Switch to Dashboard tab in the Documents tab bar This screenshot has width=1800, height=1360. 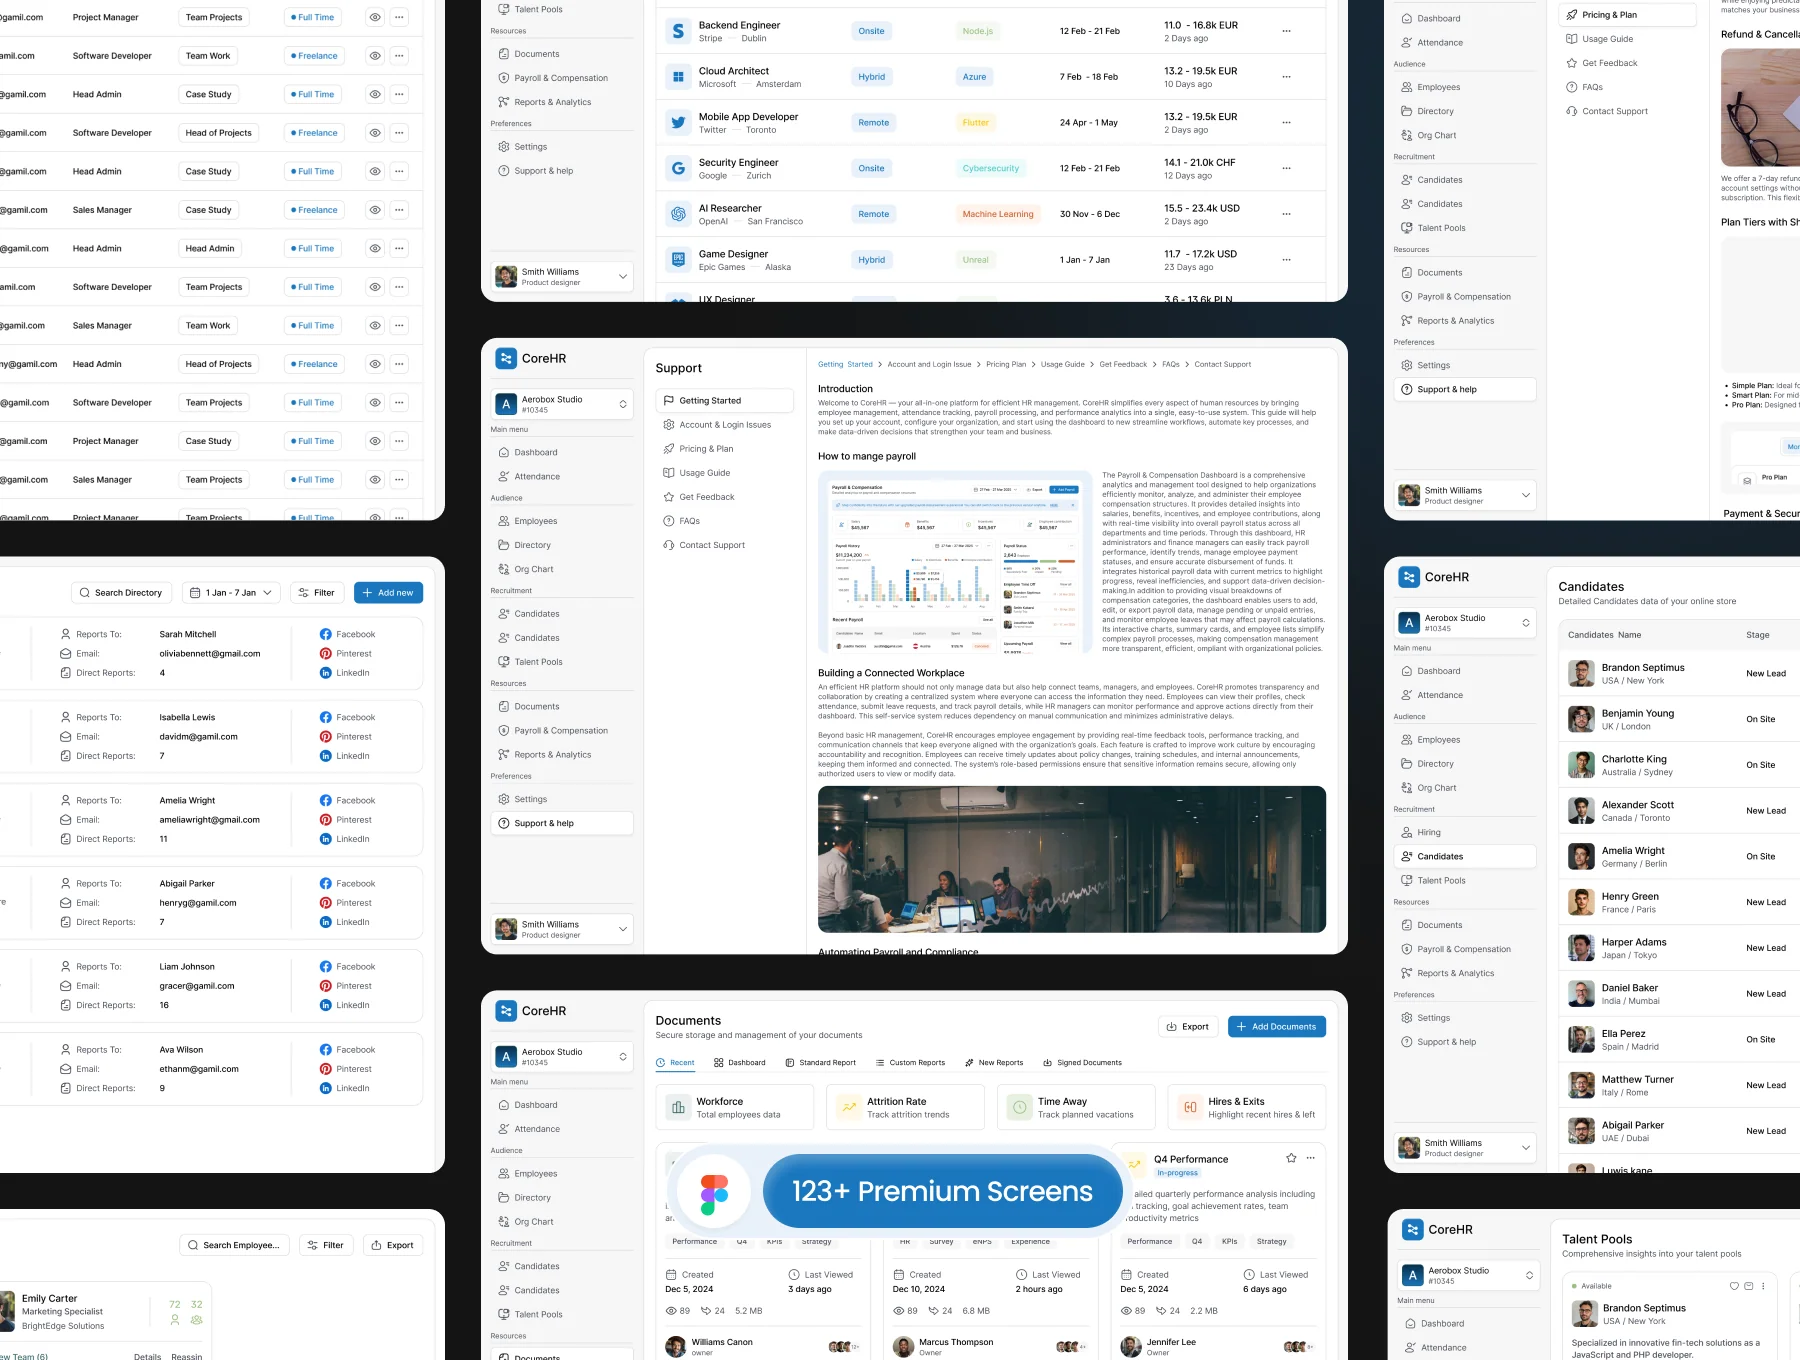coord(740,1063)
